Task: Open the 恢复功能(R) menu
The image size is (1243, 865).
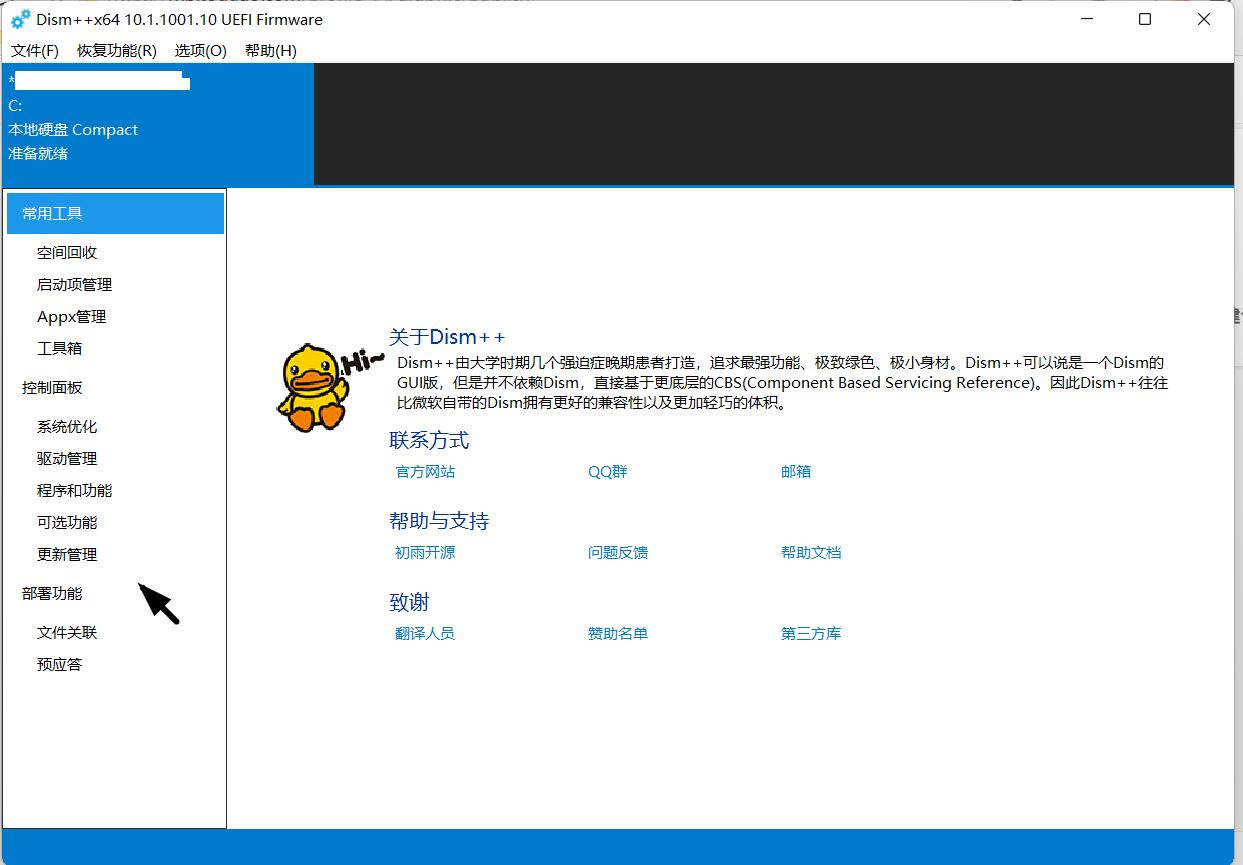Action: click(114, 50)
